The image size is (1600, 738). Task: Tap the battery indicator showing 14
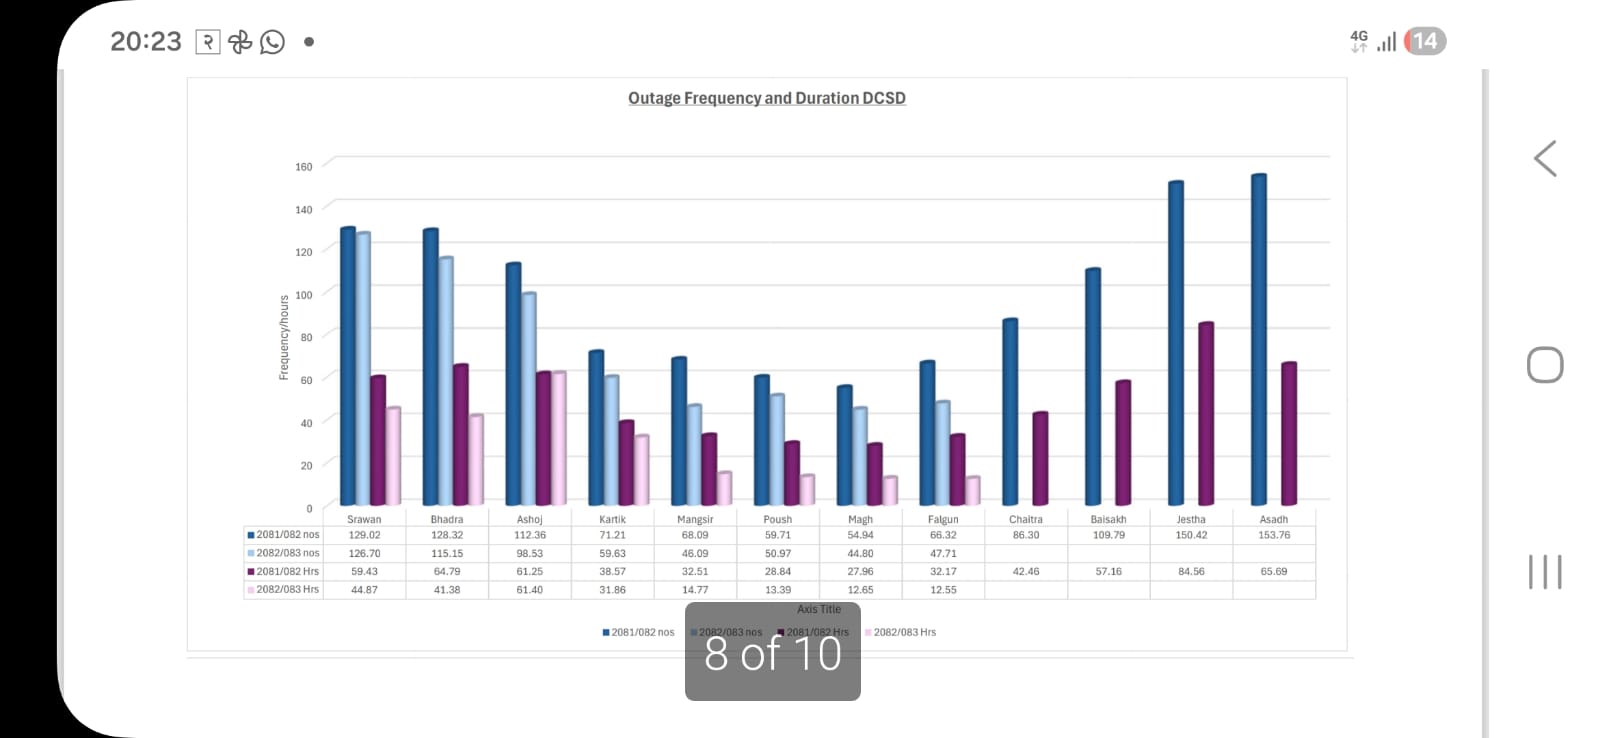1425,41
